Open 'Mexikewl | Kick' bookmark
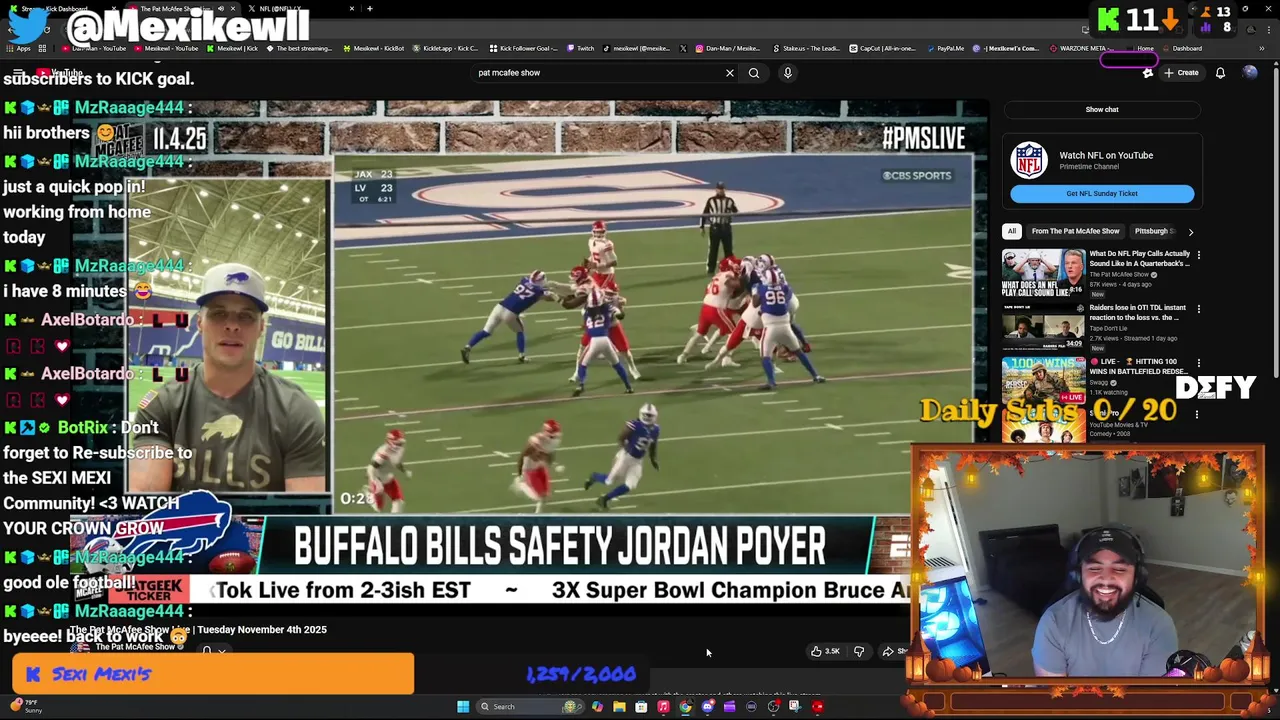The height and width of the screenshot is (720, 1280). pos(231,48)
